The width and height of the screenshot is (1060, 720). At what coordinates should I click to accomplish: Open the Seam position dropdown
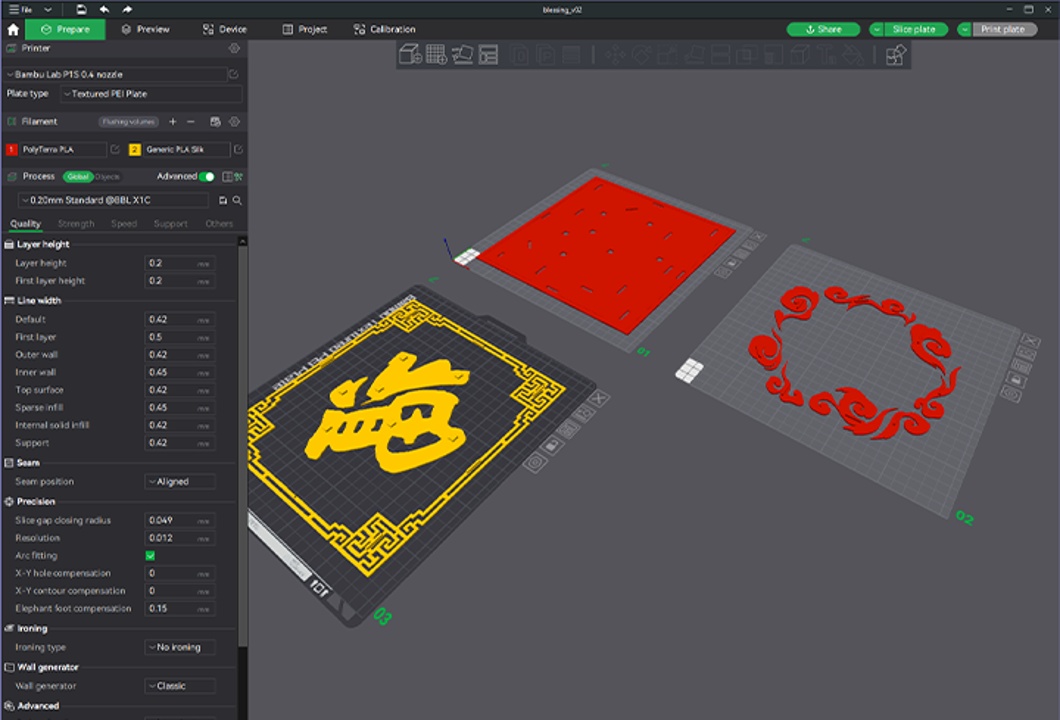(180, 482)
